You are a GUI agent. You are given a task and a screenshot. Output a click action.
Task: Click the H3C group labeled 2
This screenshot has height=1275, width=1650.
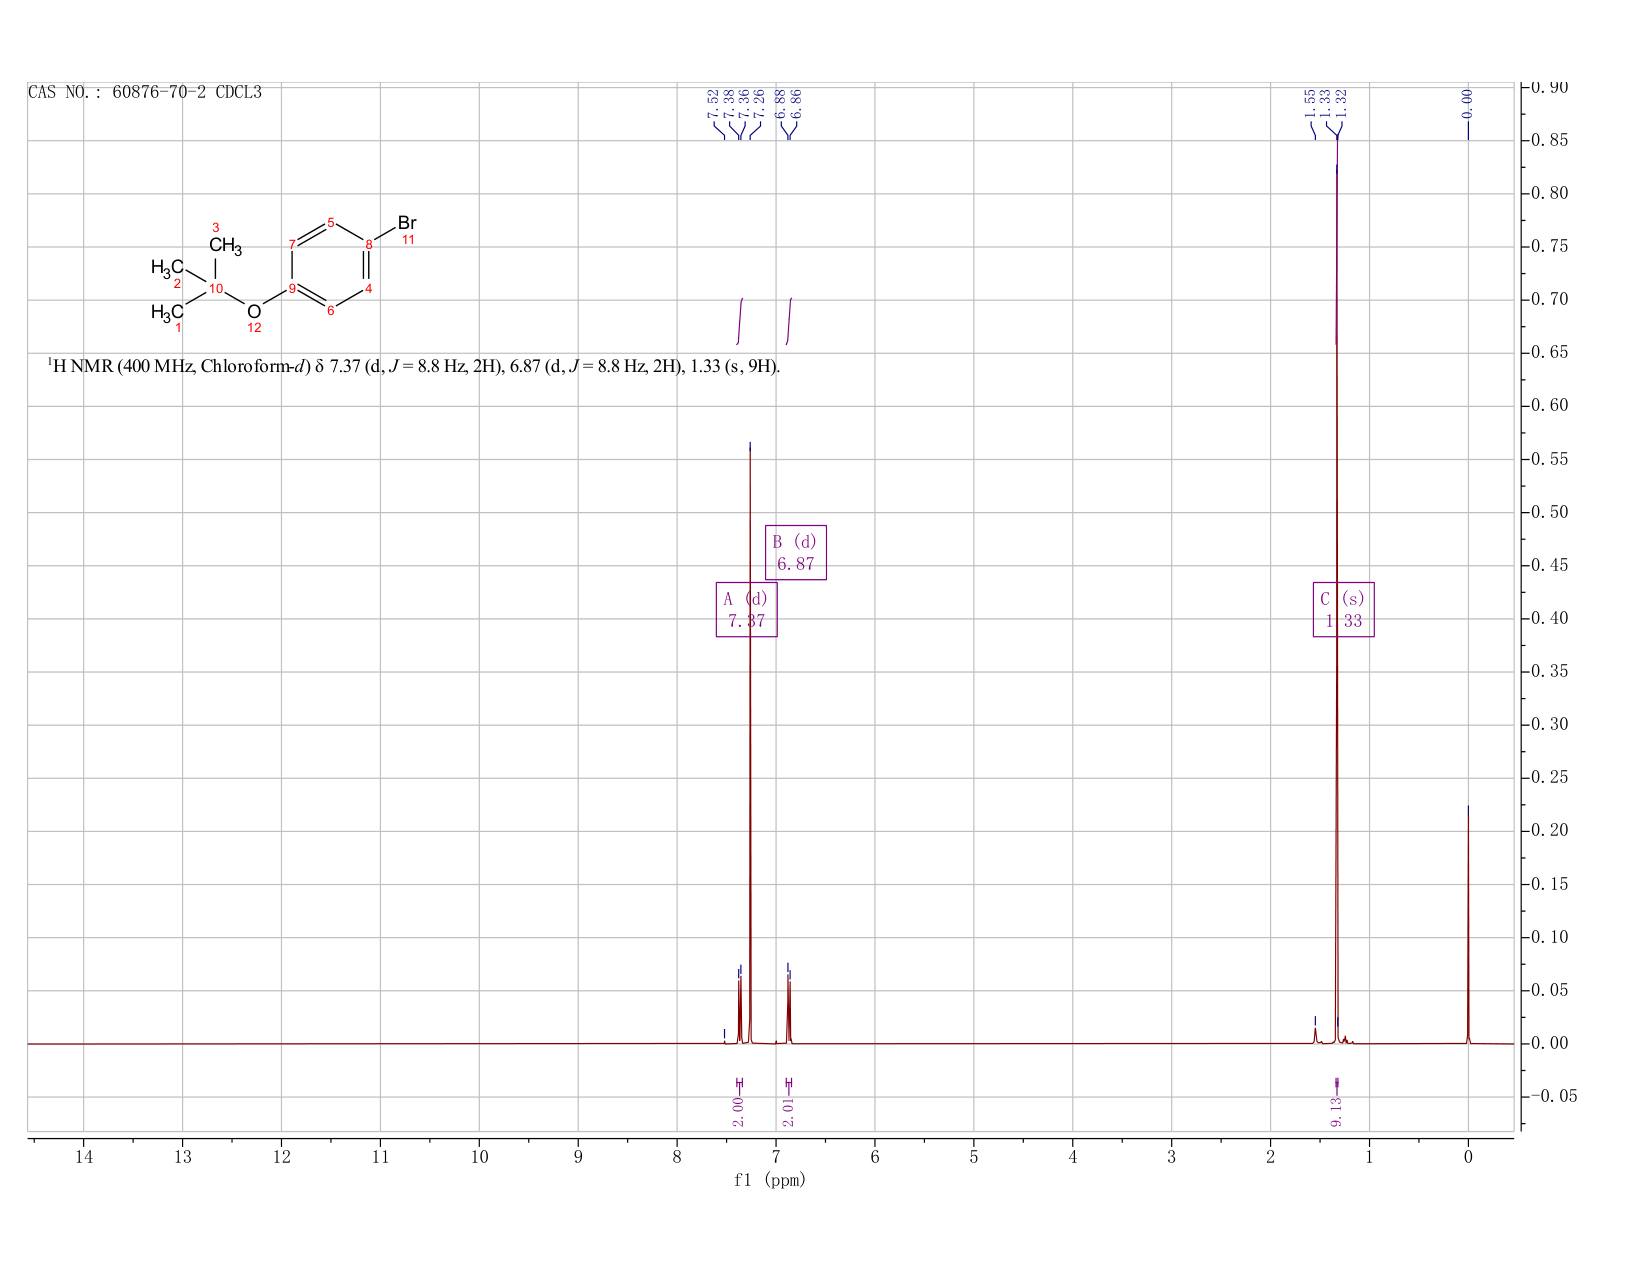point(167,267)
